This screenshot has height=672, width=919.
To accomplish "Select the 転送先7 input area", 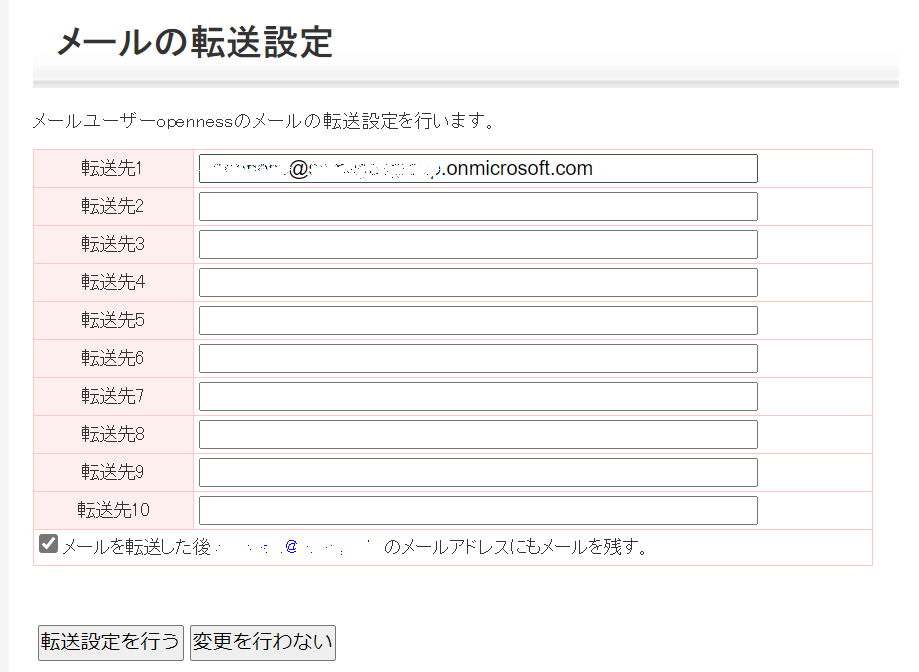I will click(478, 396).
